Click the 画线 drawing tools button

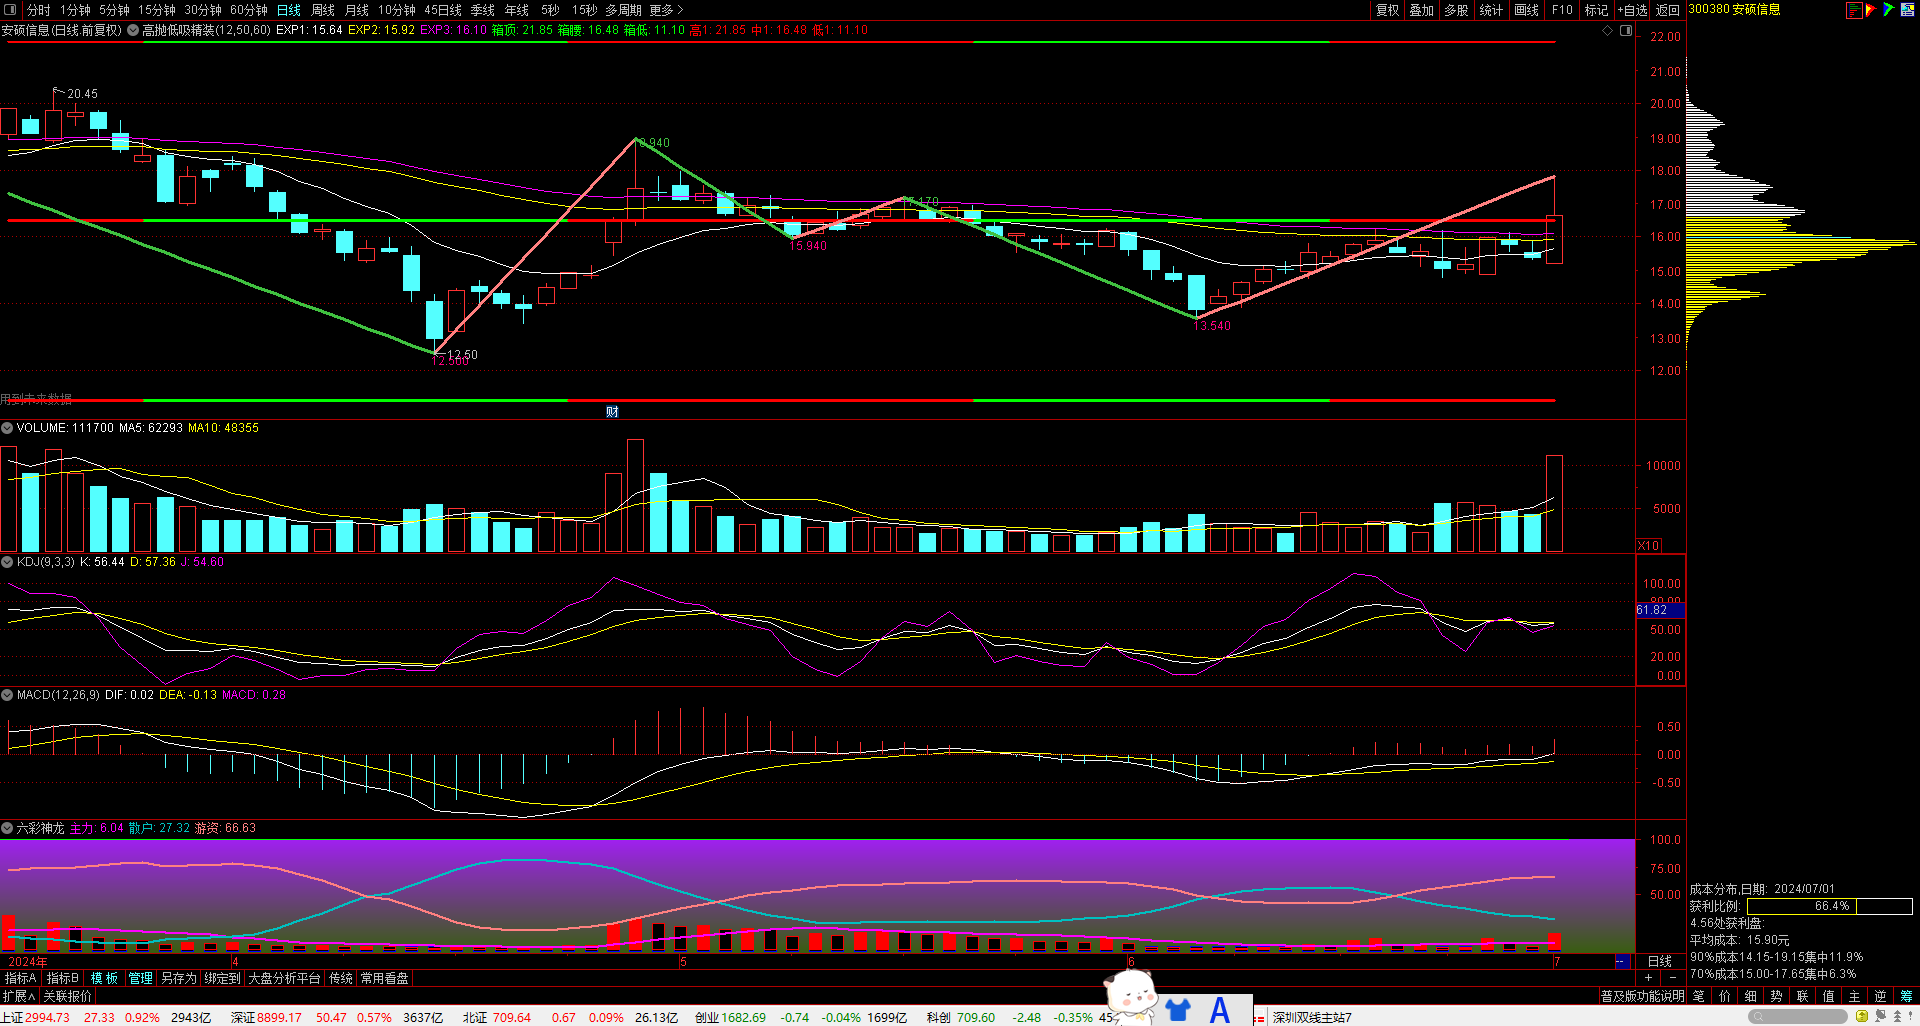coord(1526,10)
